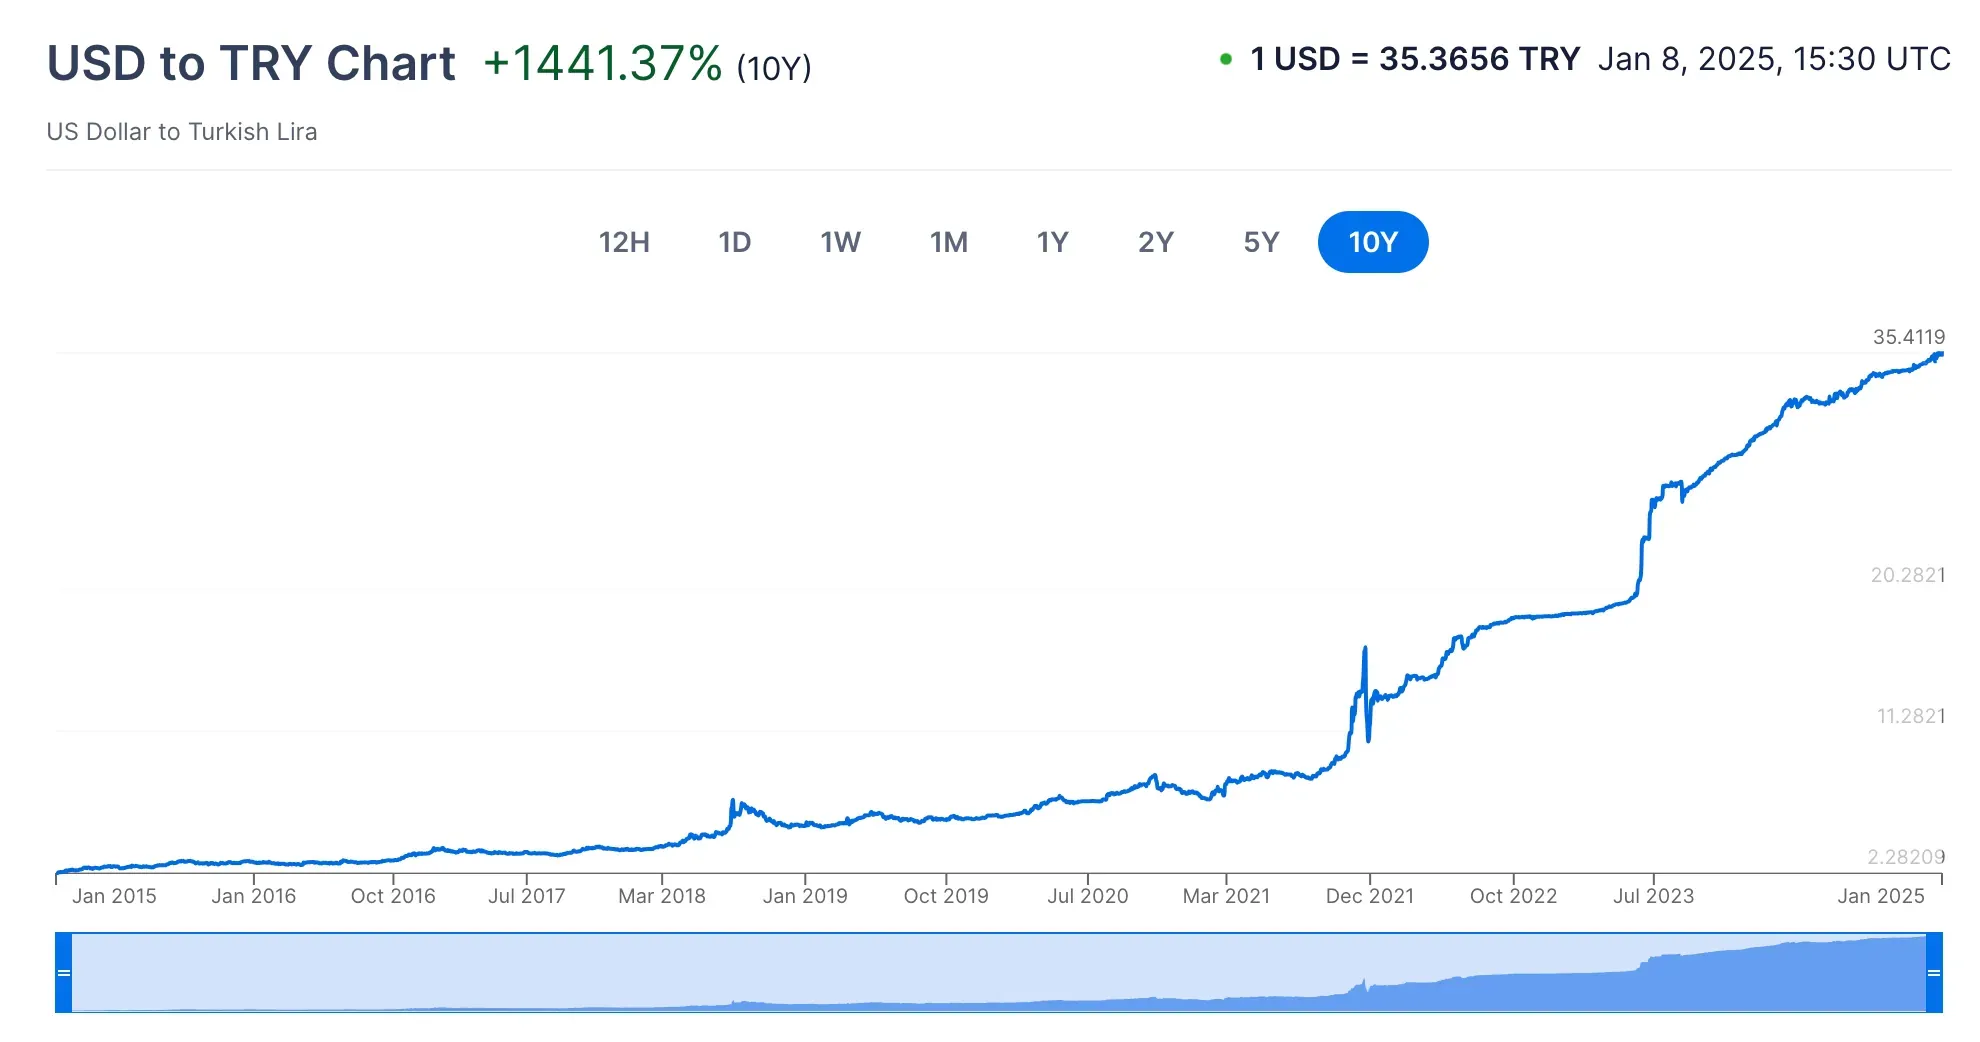Select the 1Y timeframe
The width and height of the screenshot is (1980, 1042).
point(1053,242)
